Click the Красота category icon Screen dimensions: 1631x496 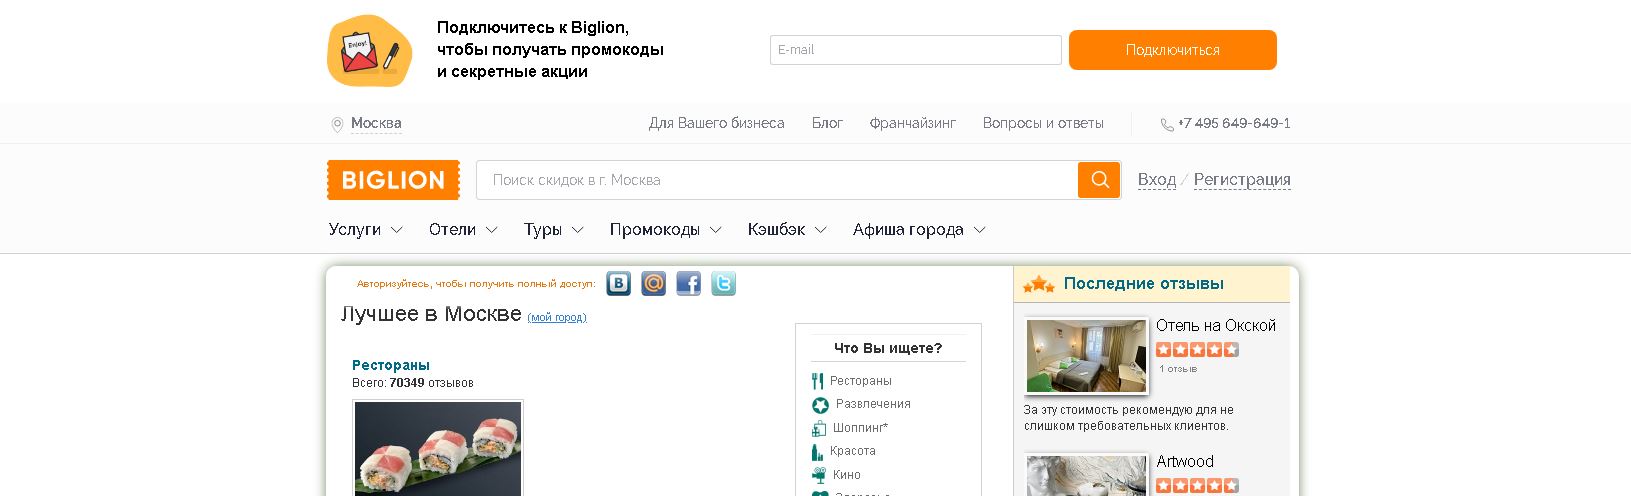pyautogui.click(x=817, y=452)
